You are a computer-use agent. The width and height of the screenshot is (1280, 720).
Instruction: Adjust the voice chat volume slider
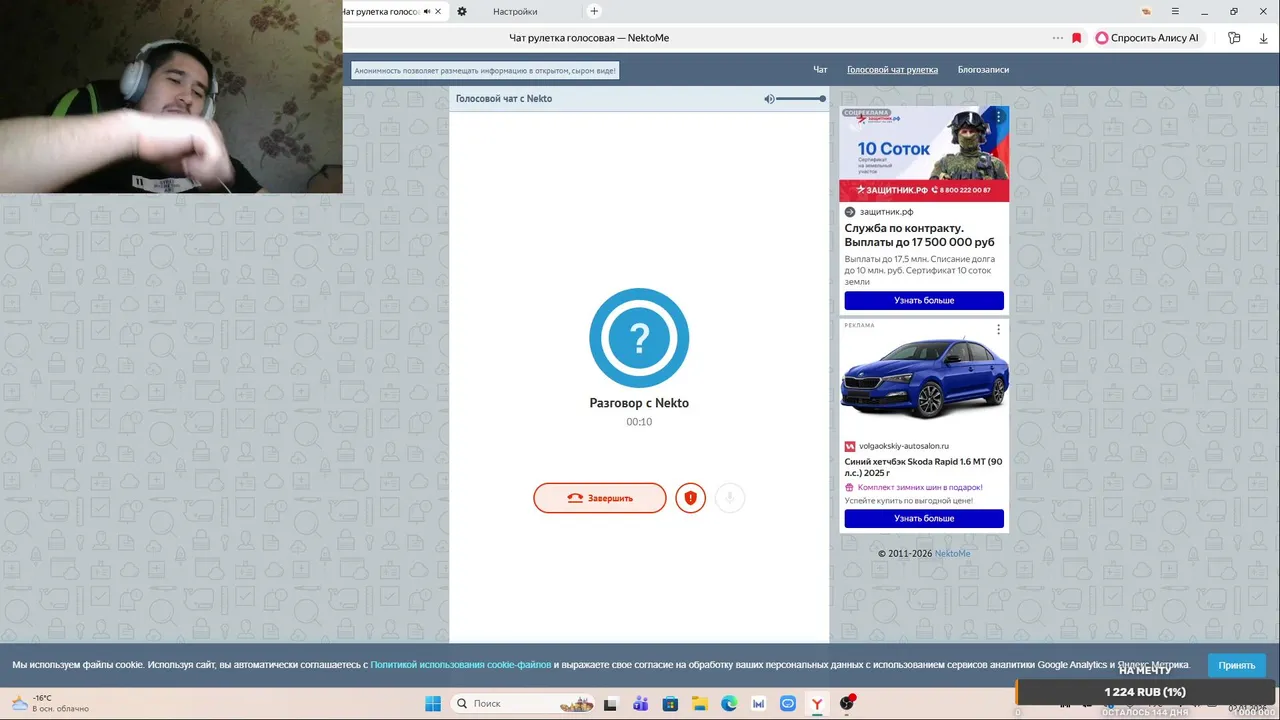[x=801, y=99]
